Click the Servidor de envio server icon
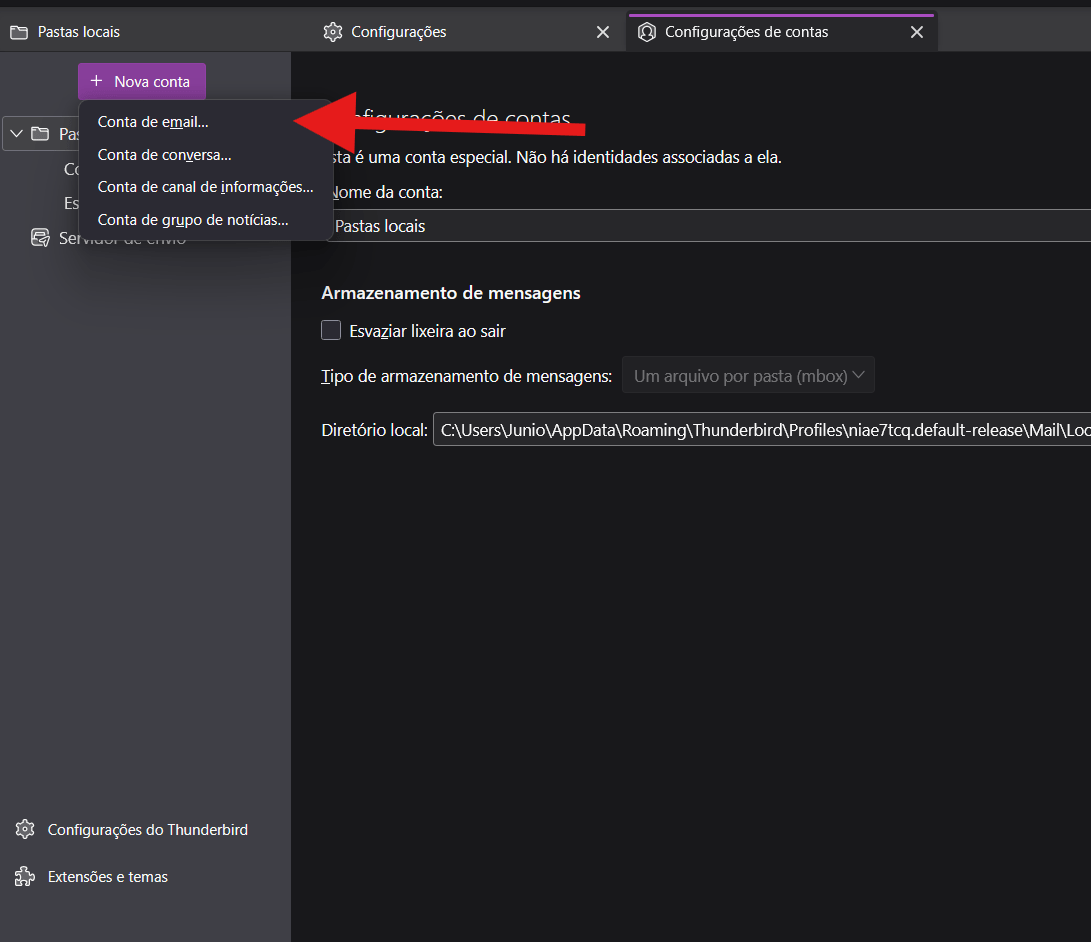 pyautogui.click(x=40, y=238)
